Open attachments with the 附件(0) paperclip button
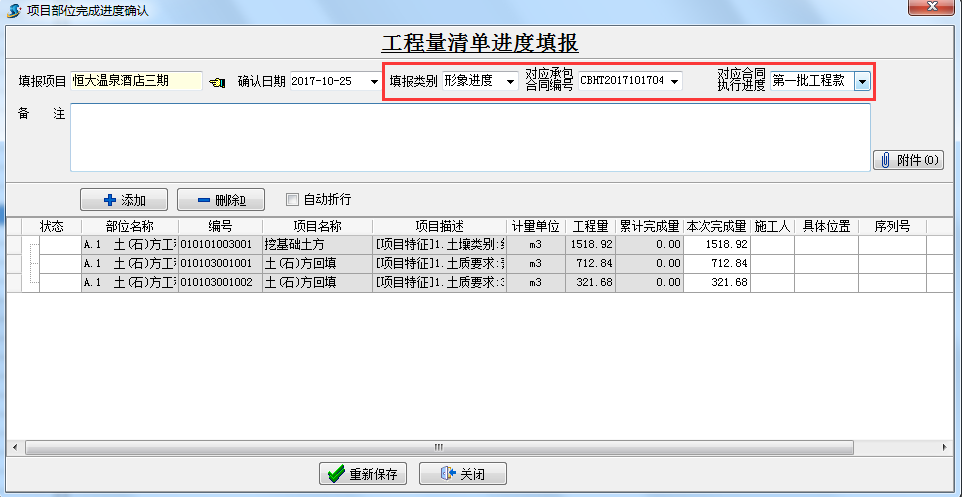 point(908,160)
